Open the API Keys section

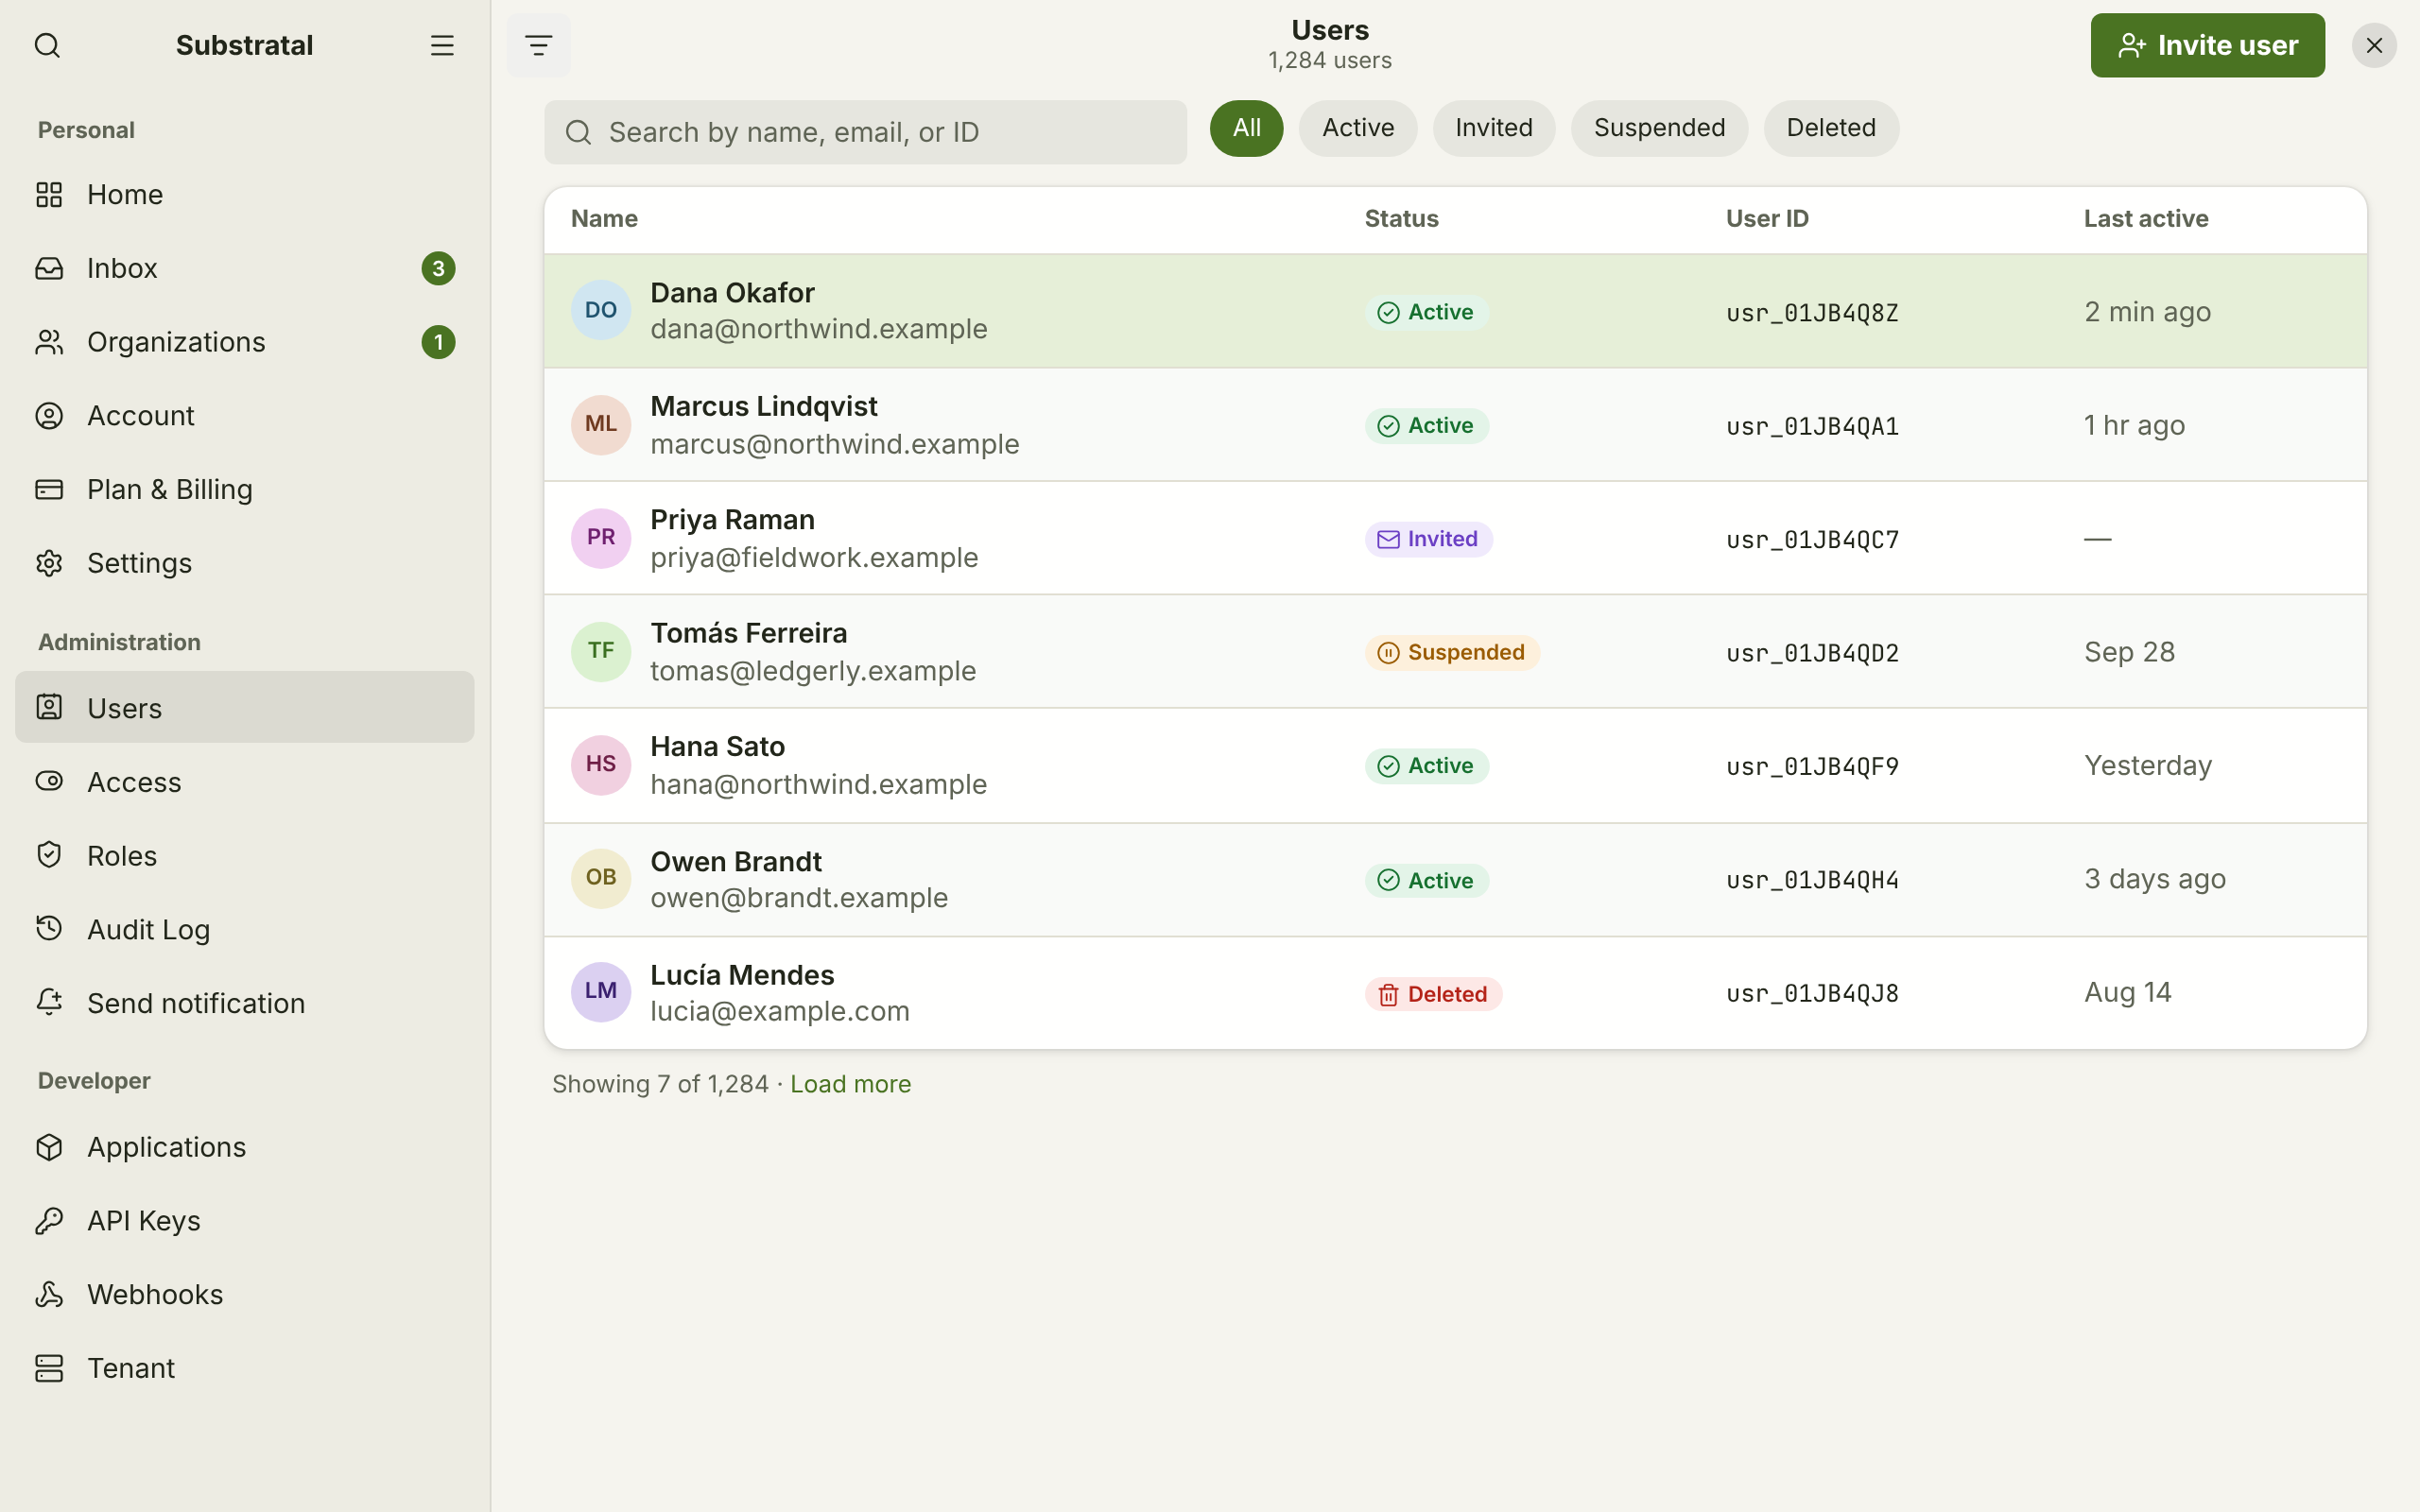coord(245,1220)
